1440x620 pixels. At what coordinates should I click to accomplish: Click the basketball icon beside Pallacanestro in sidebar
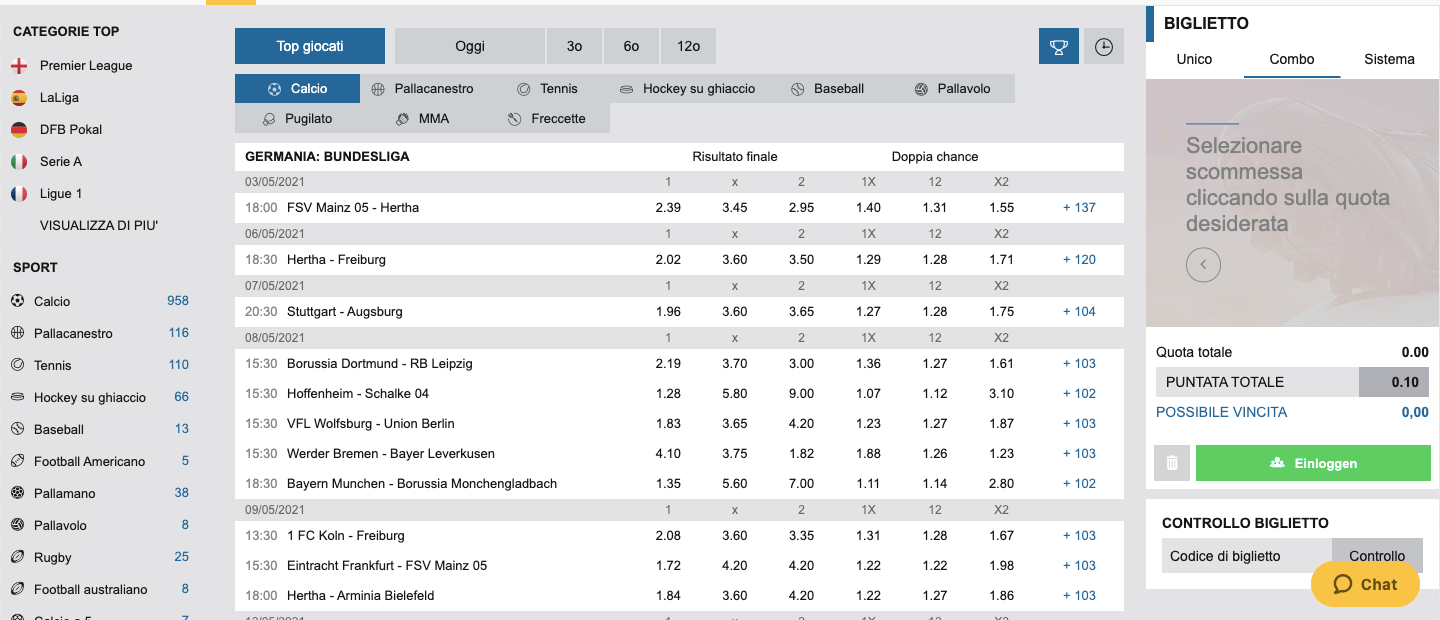[x=17, y=333]
